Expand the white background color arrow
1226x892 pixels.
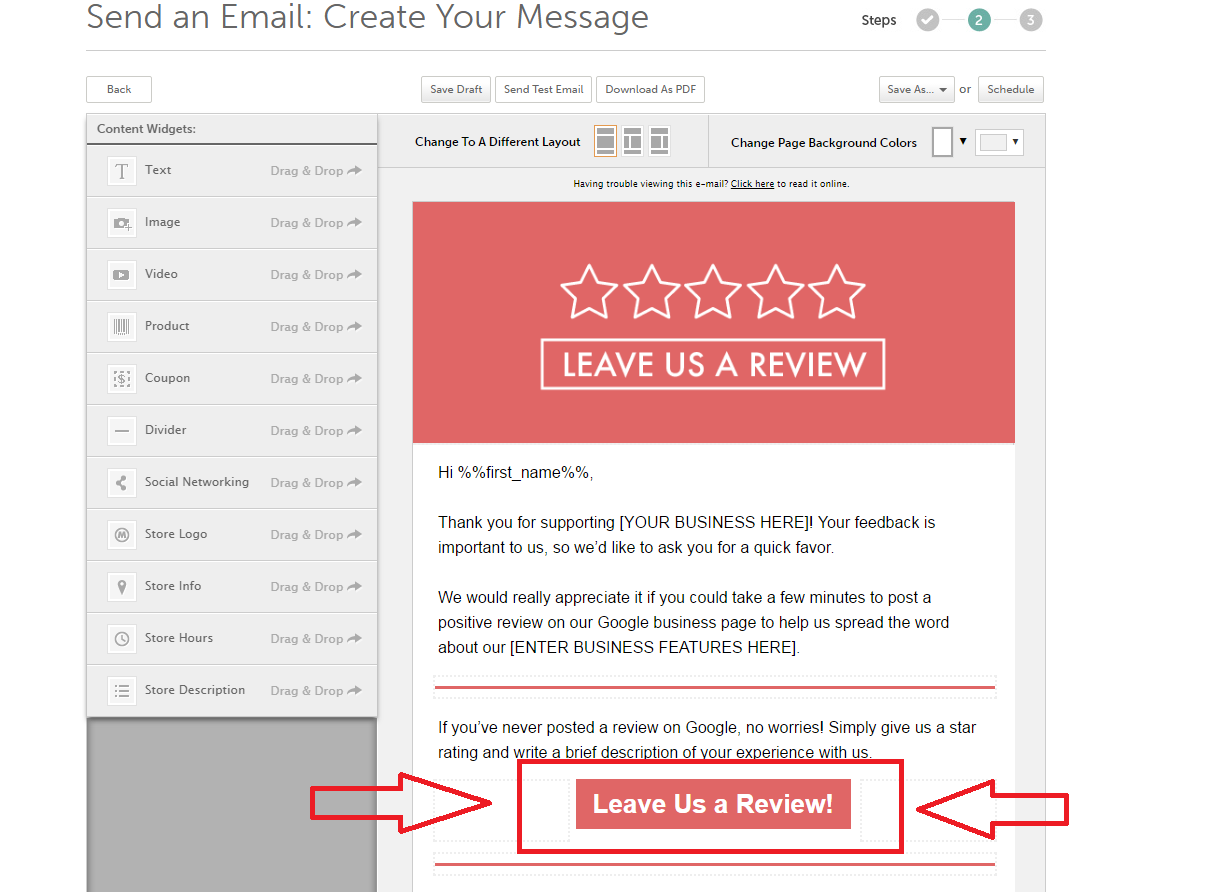click(963, 141)
